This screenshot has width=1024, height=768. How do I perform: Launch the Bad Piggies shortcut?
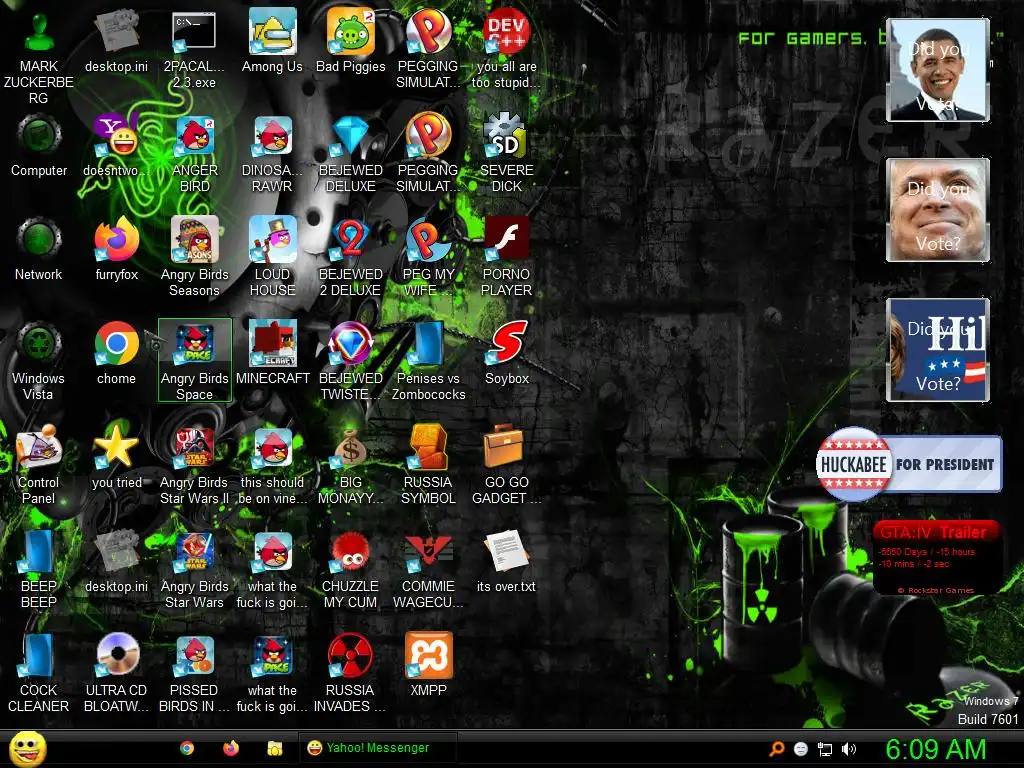click(351, 40)
